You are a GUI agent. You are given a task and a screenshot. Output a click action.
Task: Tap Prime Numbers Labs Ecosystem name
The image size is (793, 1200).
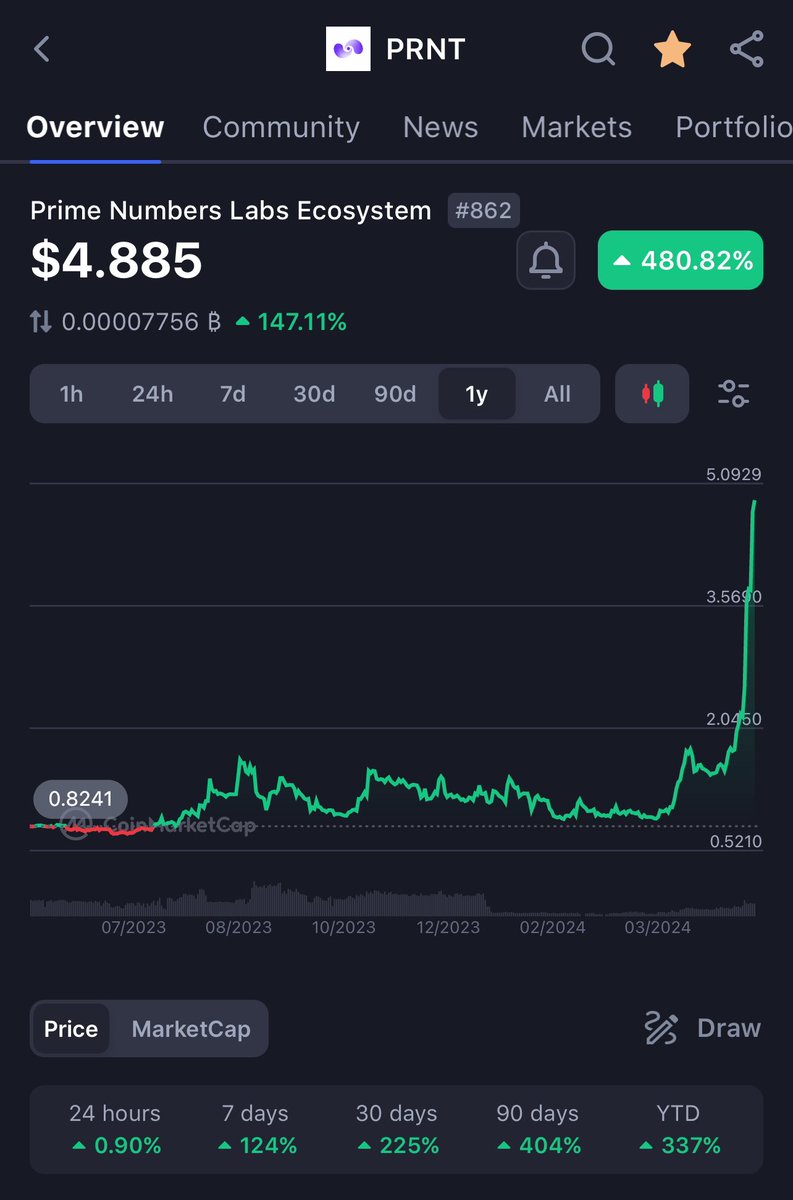click(x=231, y=211)
